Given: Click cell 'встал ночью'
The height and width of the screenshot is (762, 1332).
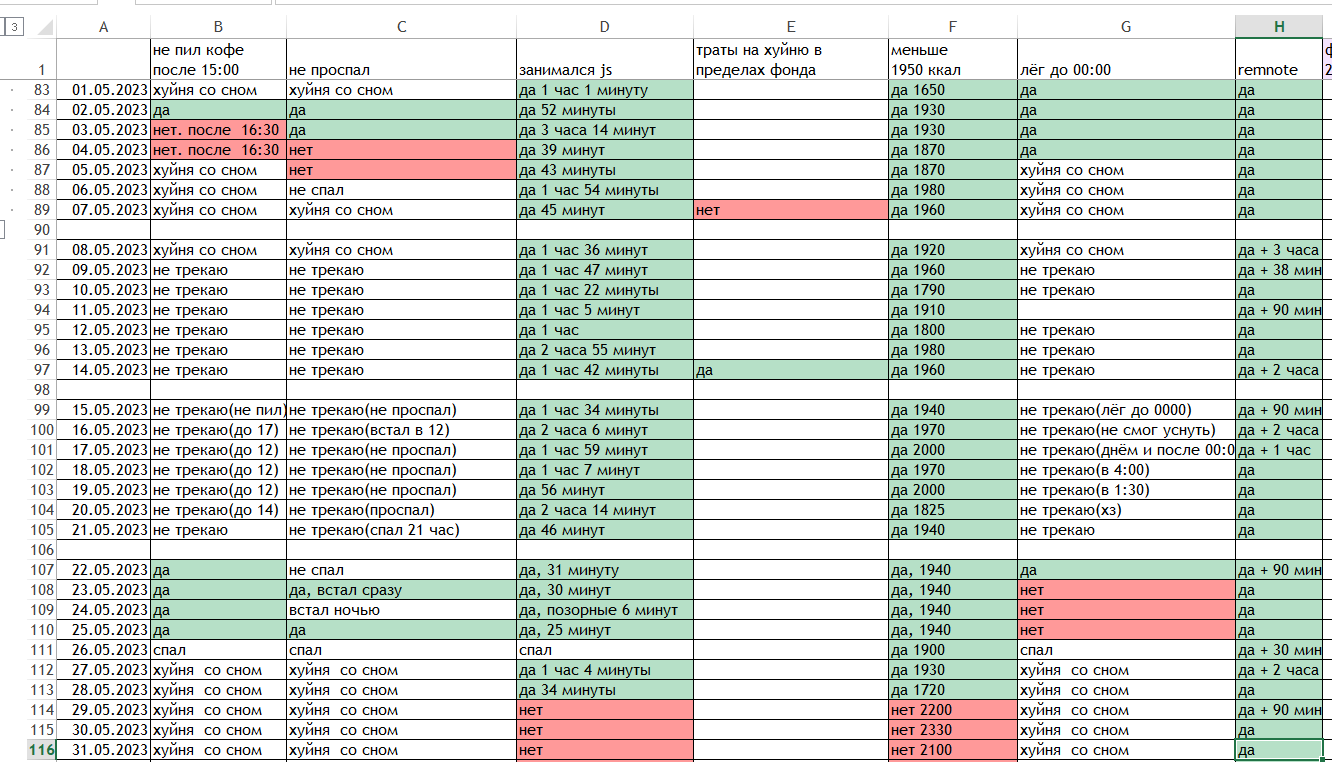Looking at the screenshot, I should [401, 610].
